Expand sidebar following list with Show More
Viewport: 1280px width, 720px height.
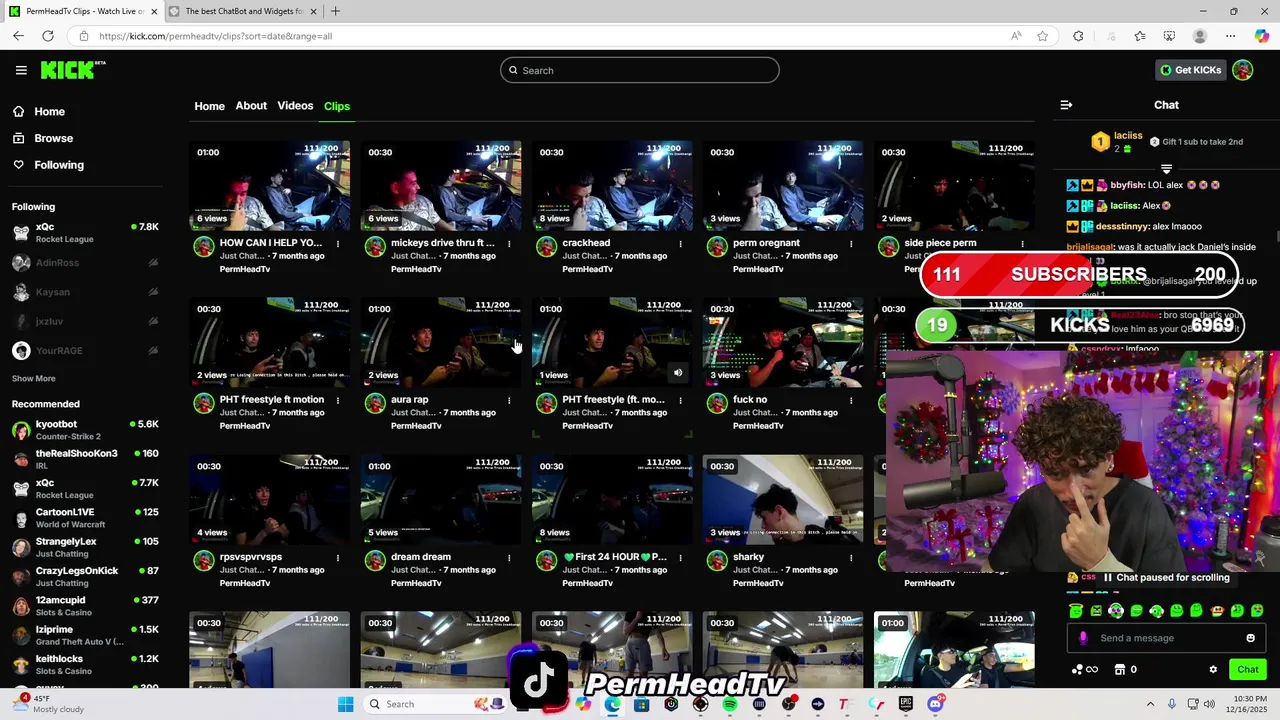tap(33, 378)
